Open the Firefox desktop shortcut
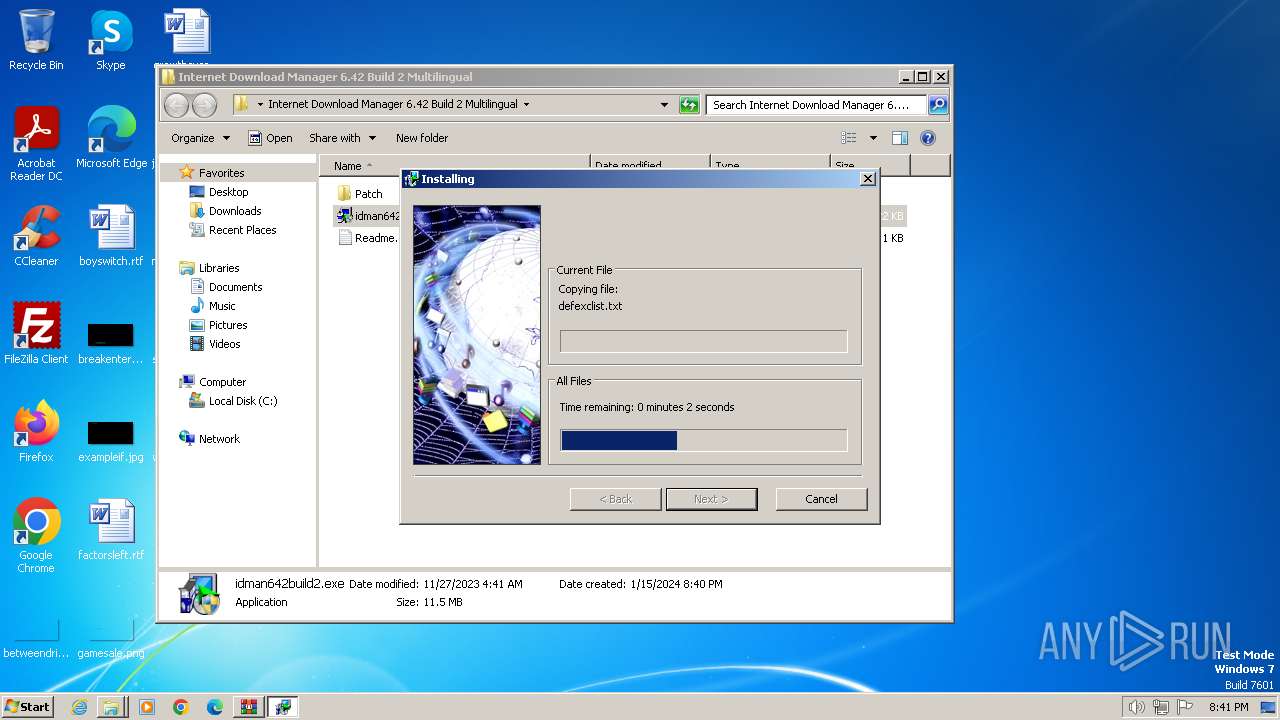 (36, 432)
